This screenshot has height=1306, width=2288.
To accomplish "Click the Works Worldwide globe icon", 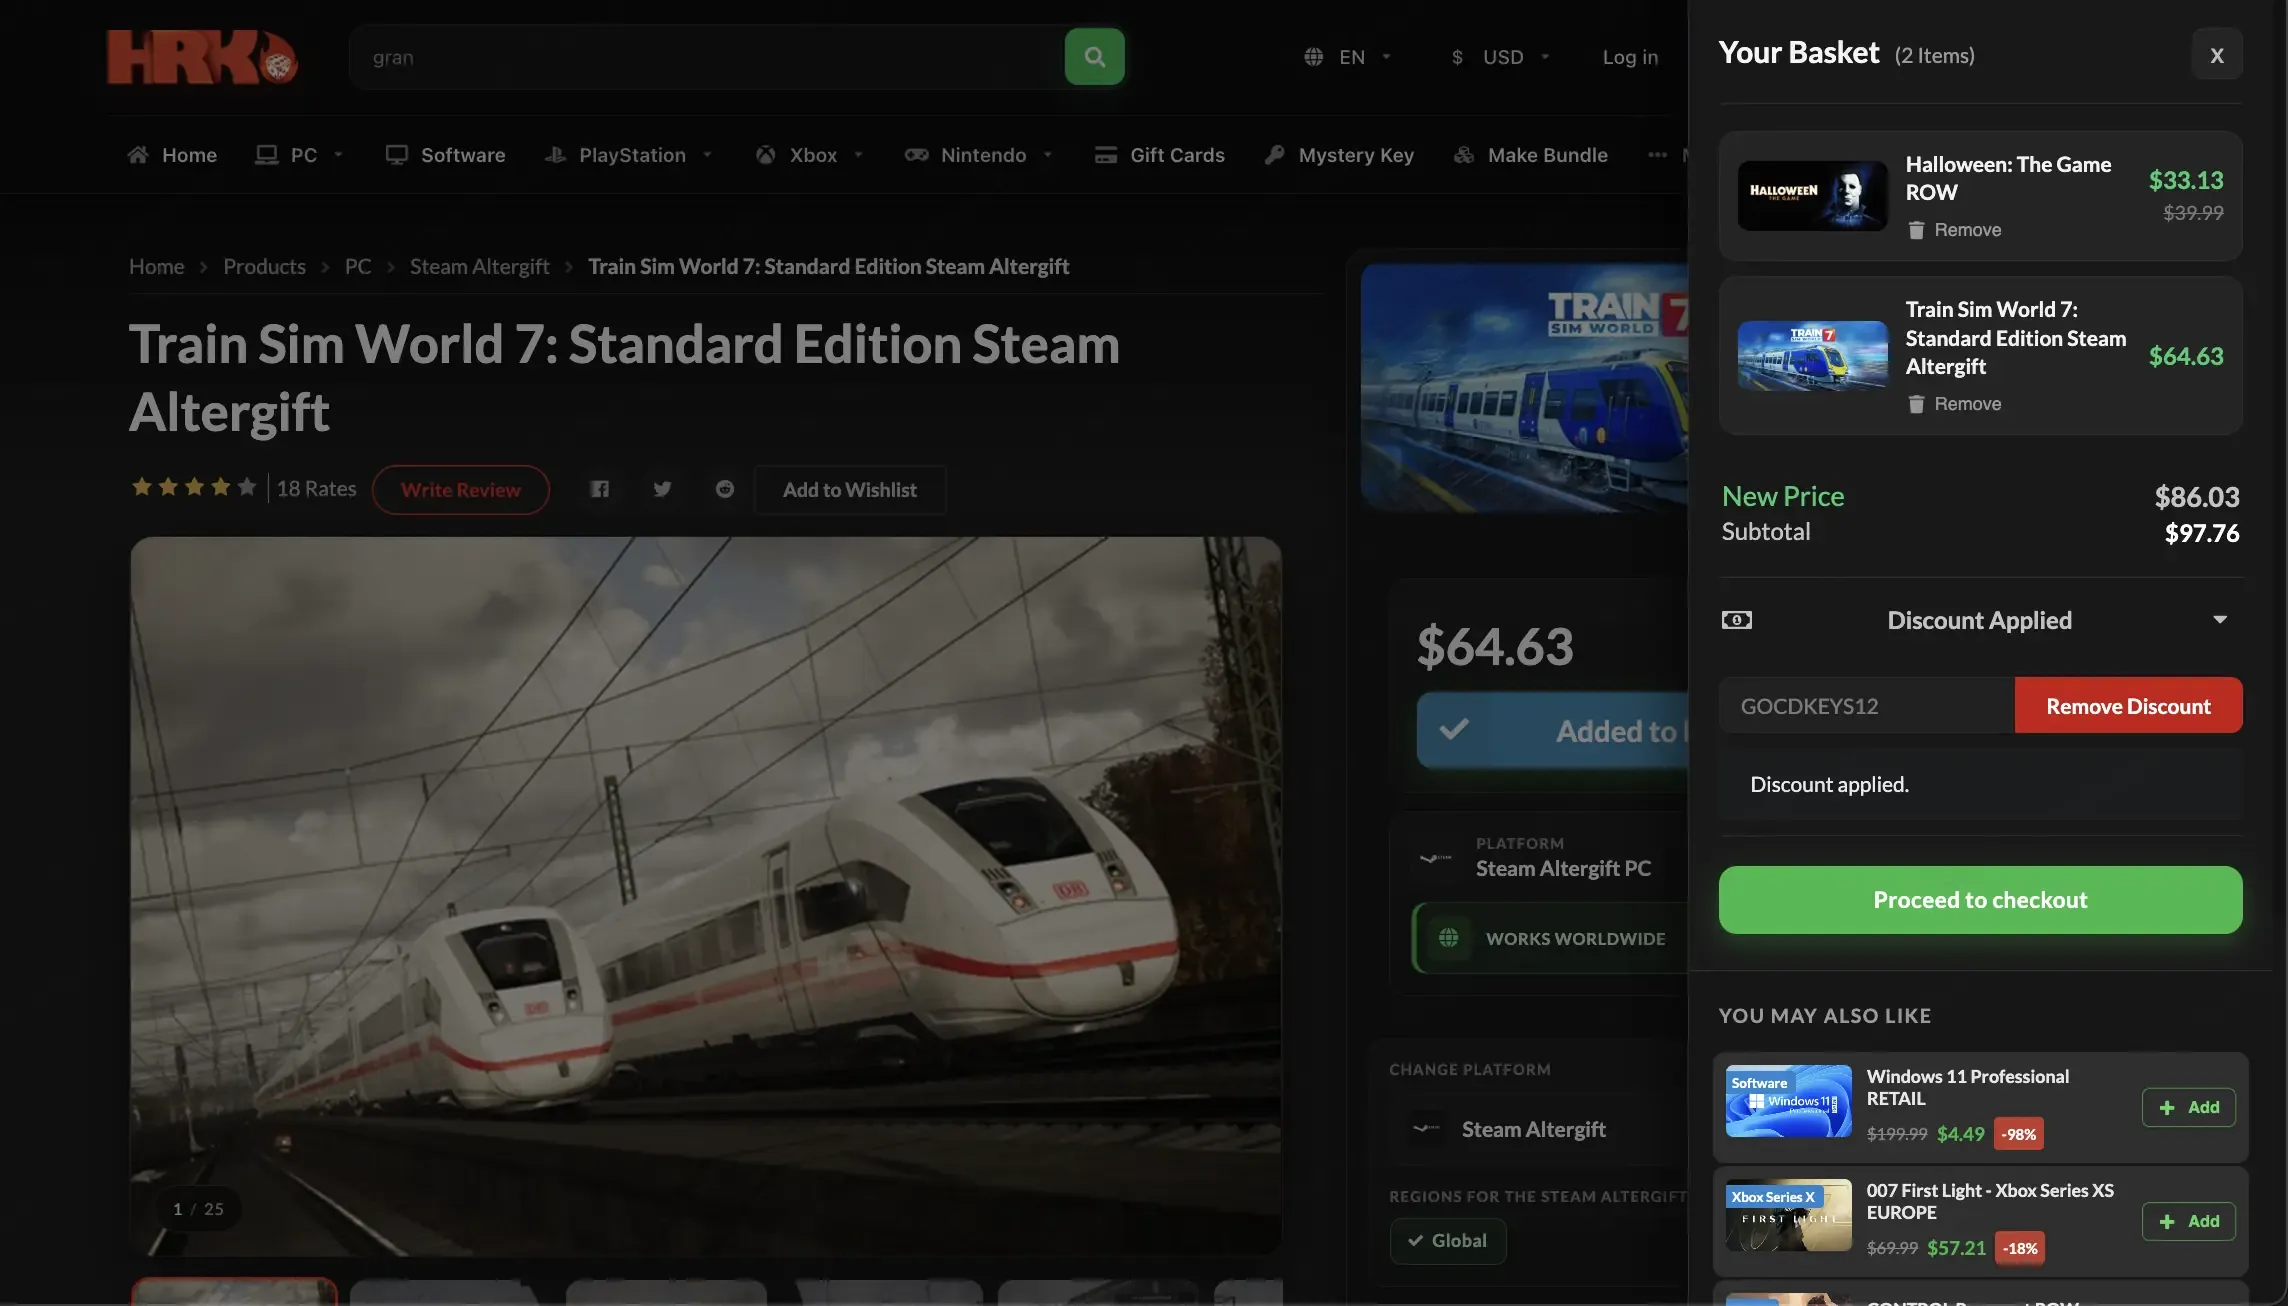I will (1448, 938).
